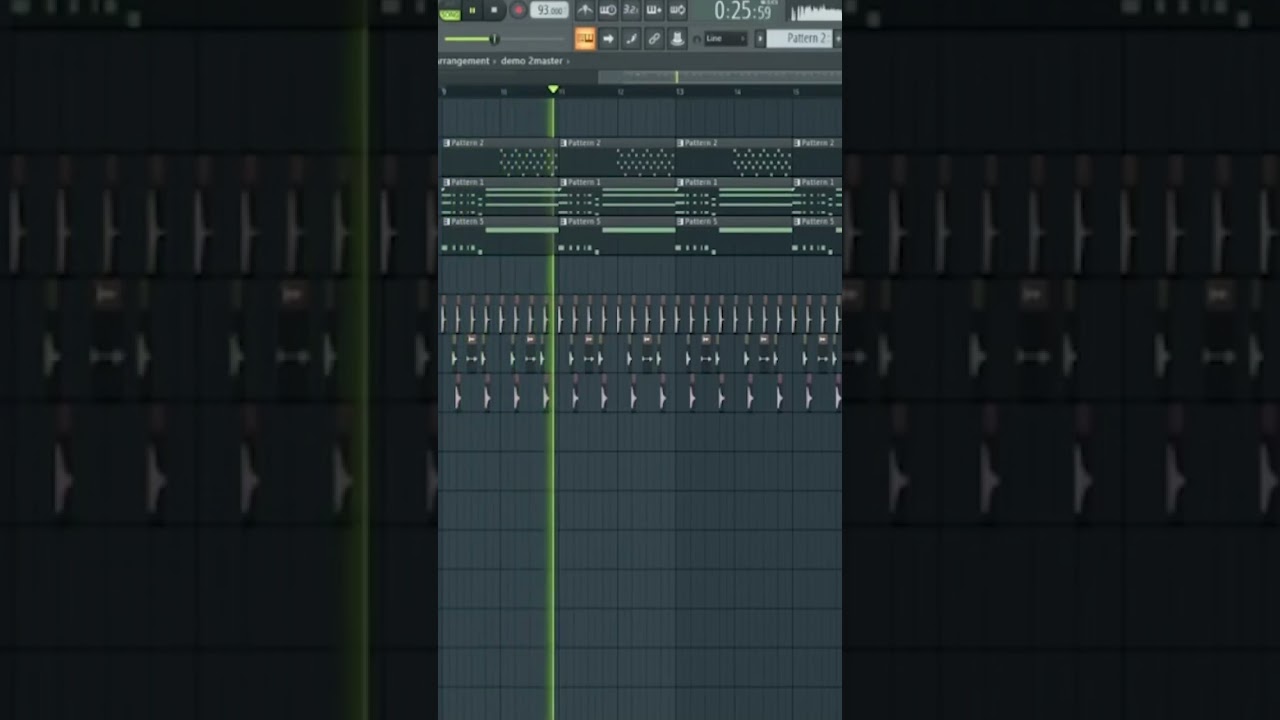1280x720 pixels.
Task: Jump to bar 14 on the timeline ruler
Action: coord(737,92)
